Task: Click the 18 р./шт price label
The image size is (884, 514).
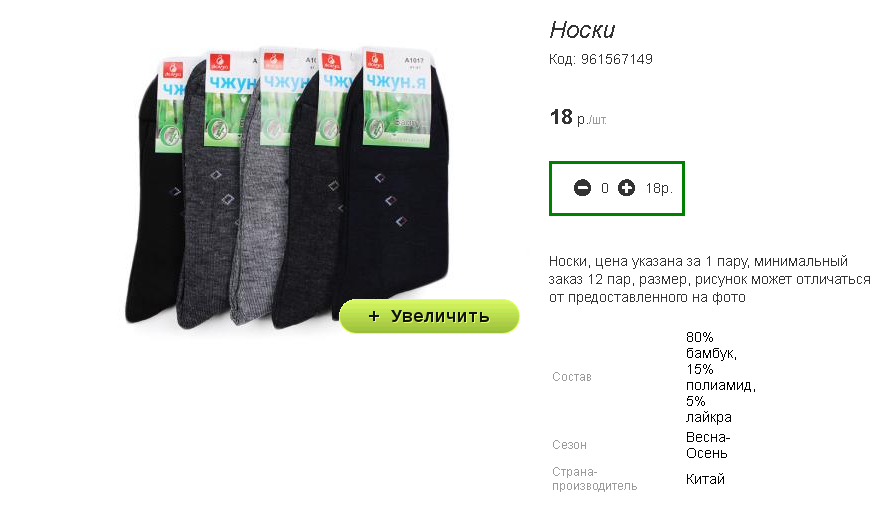Action: coord(578,117)
